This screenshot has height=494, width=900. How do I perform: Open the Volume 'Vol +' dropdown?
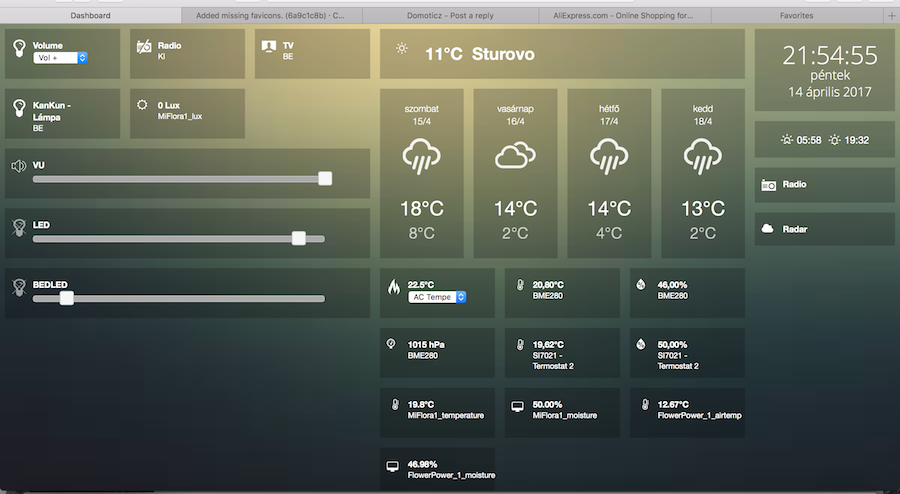pos(61,58)
